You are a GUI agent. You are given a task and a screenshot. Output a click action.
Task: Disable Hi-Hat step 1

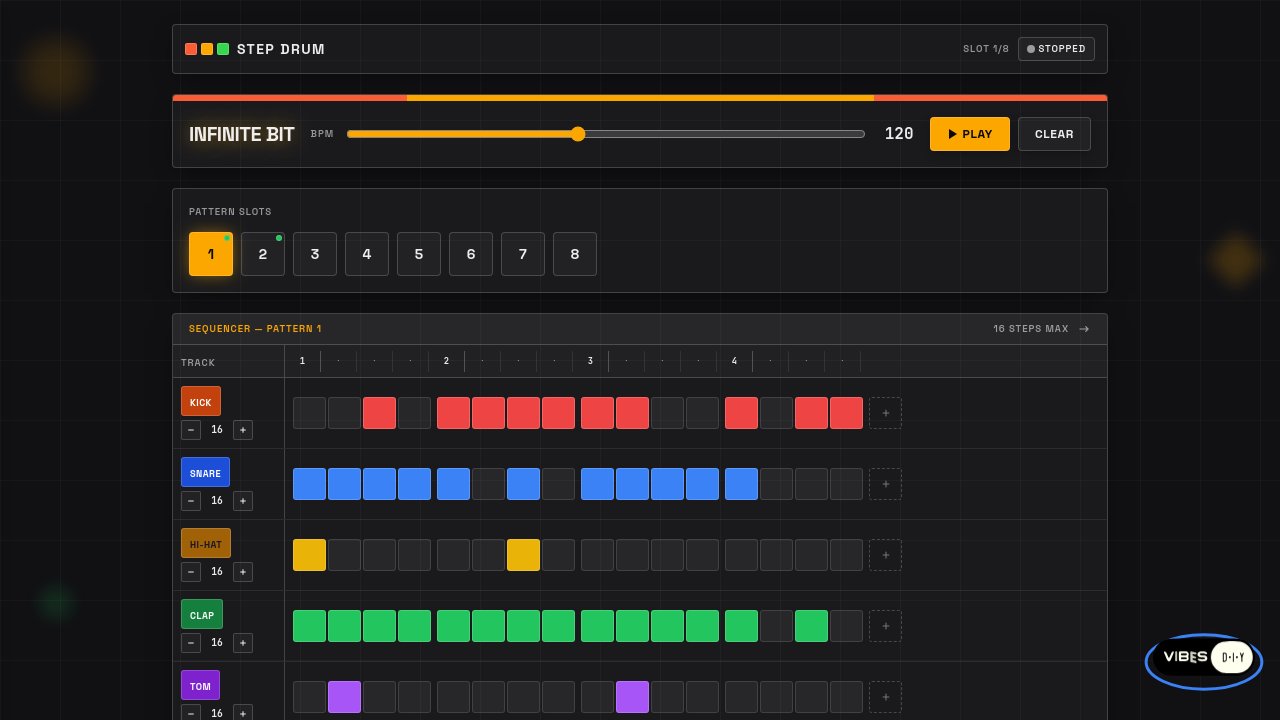click(310, 555)
